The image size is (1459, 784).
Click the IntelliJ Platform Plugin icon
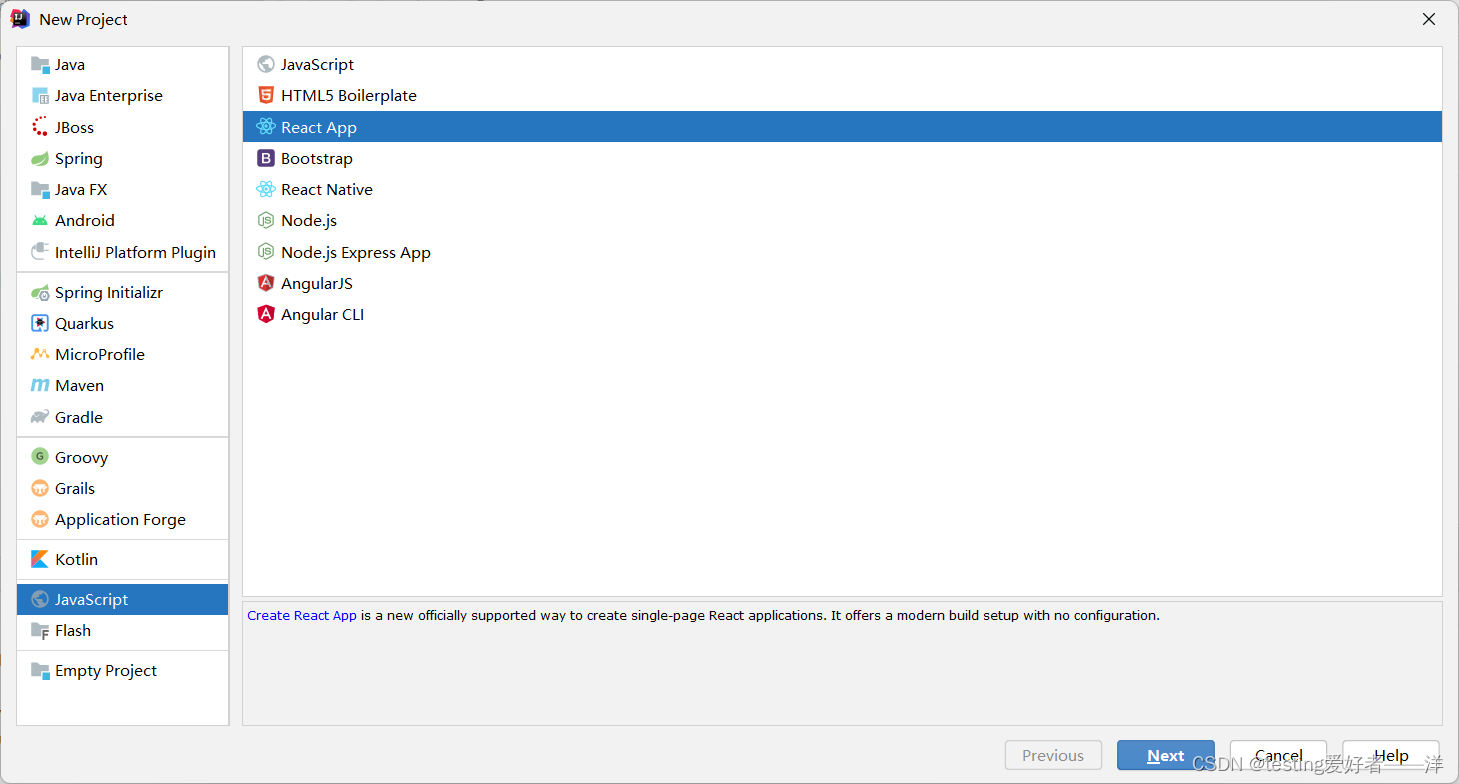40,252
